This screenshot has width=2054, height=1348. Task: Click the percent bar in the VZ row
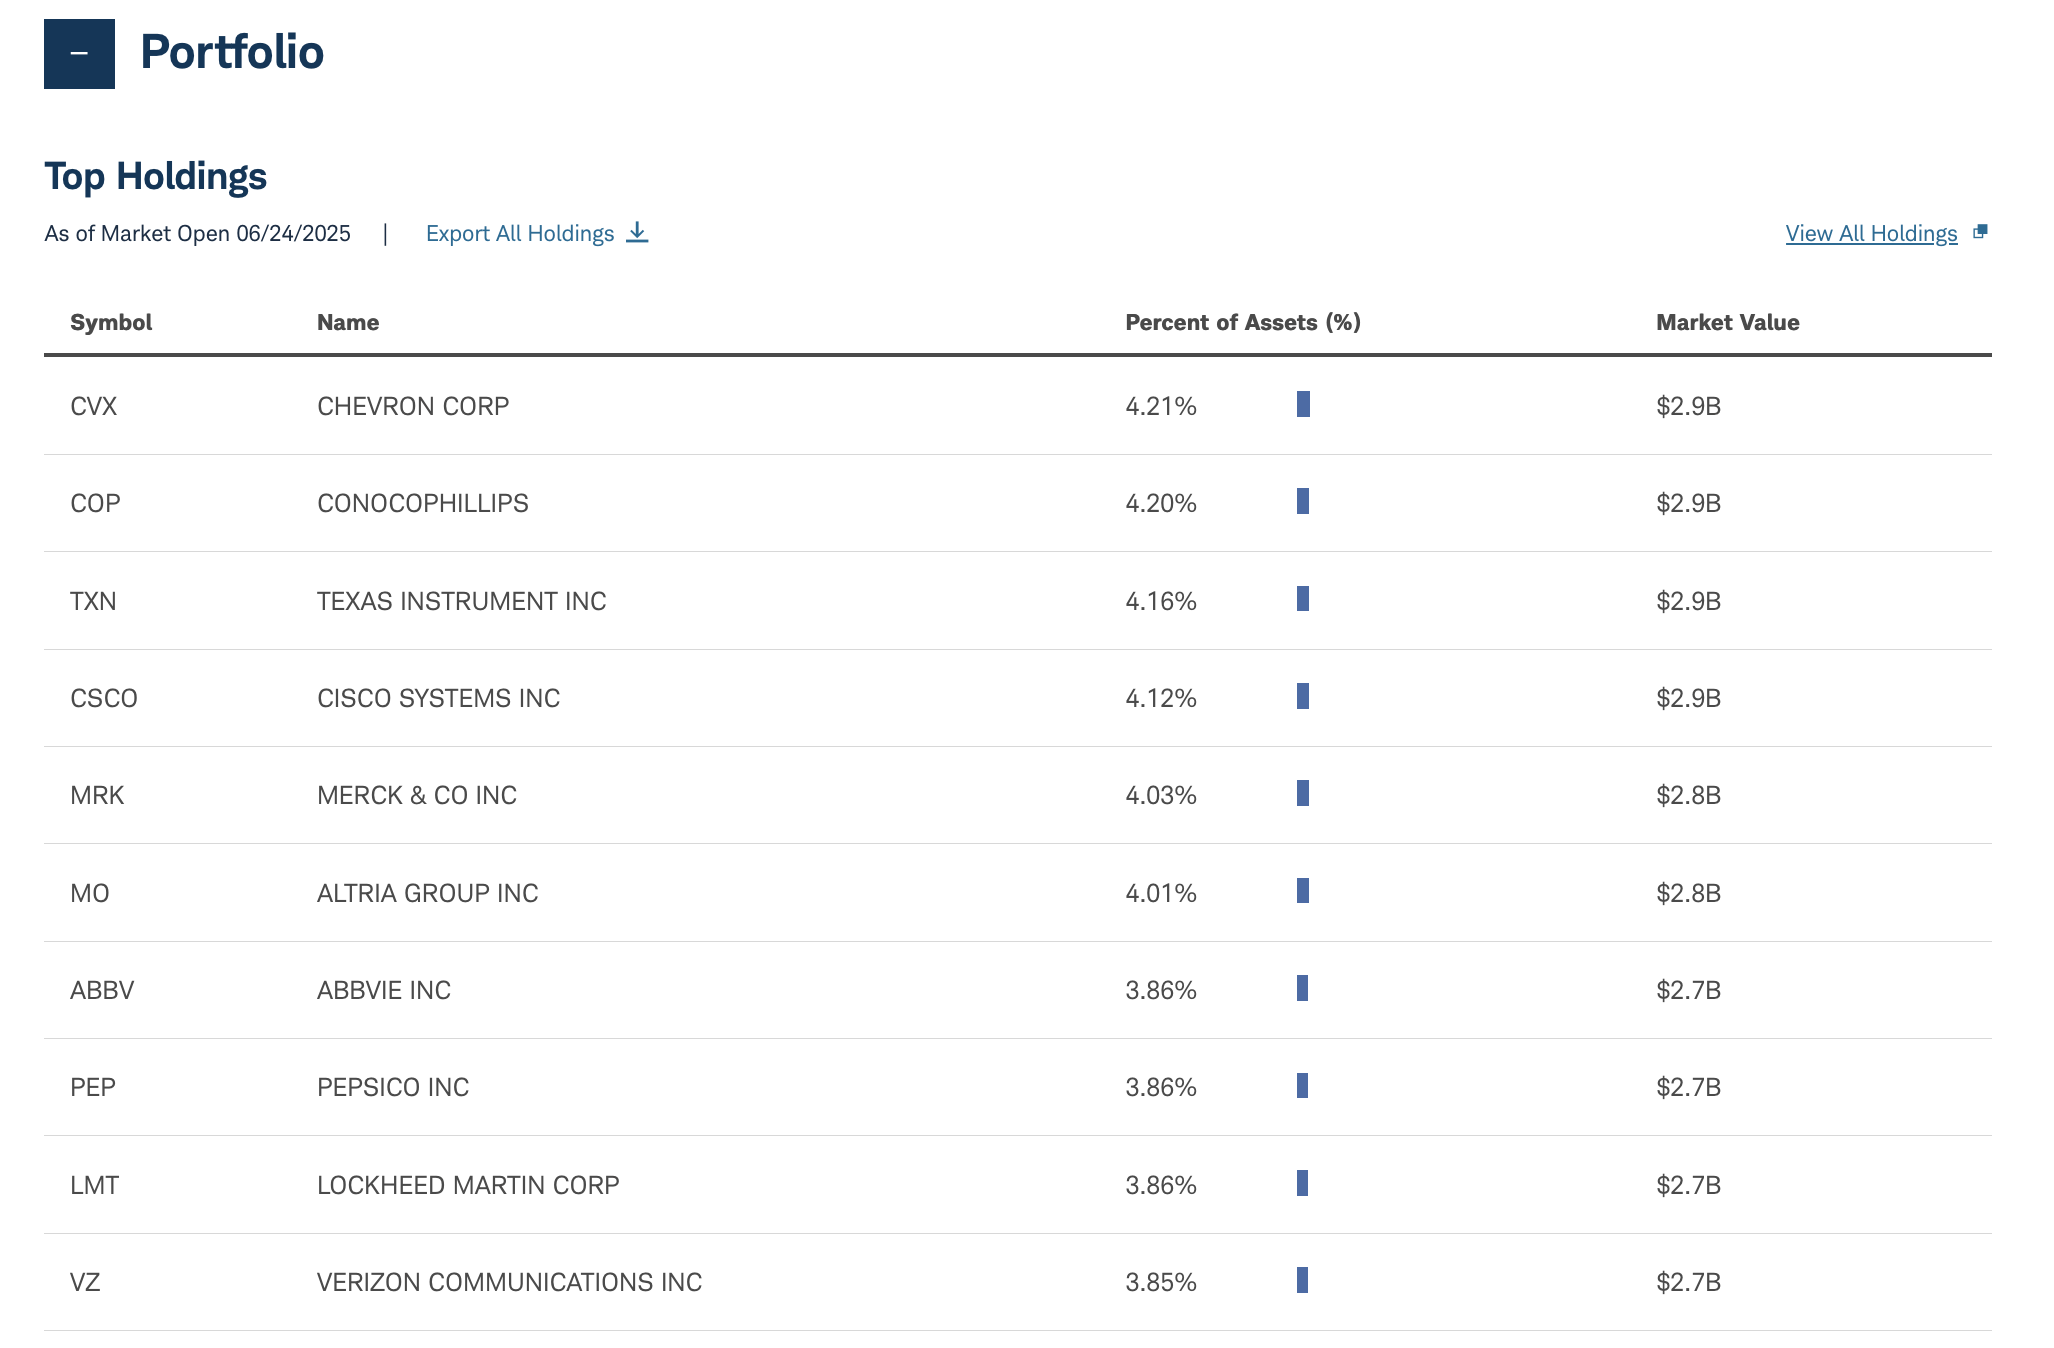pyautogui.click(x=1302, y=1280)
